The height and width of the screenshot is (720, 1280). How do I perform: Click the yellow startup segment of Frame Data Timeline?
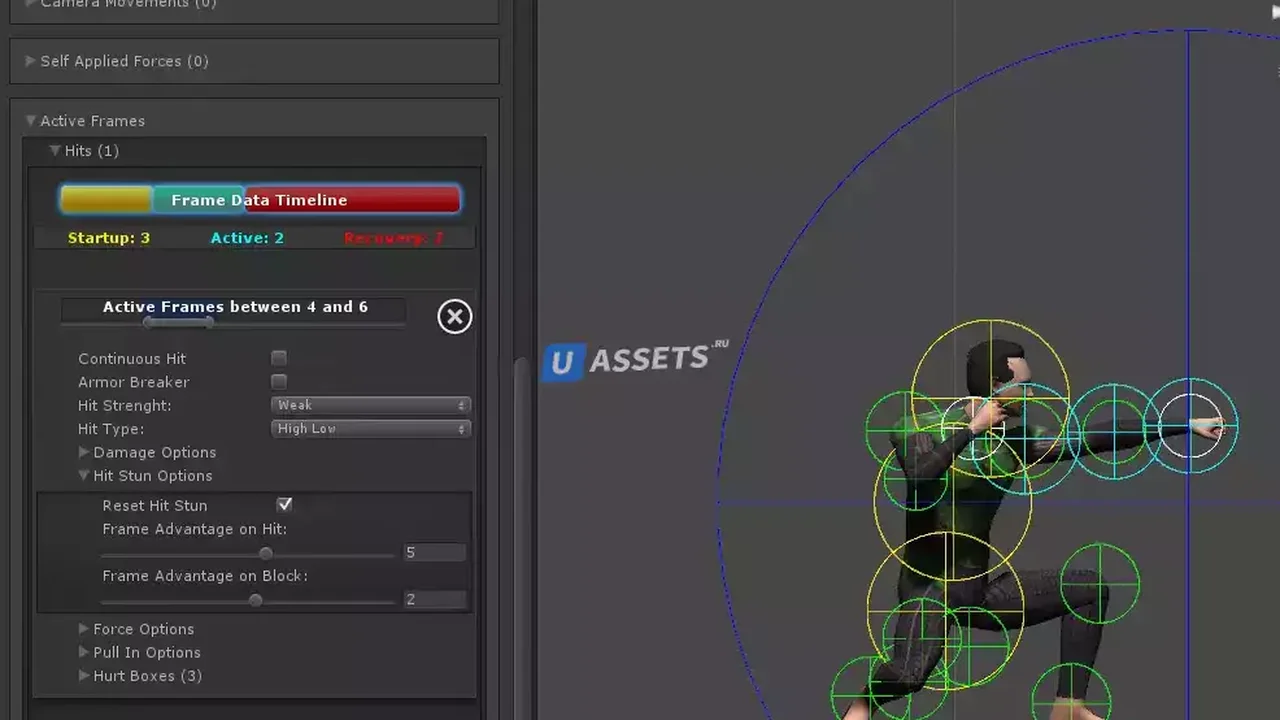[x=105, y=200]
